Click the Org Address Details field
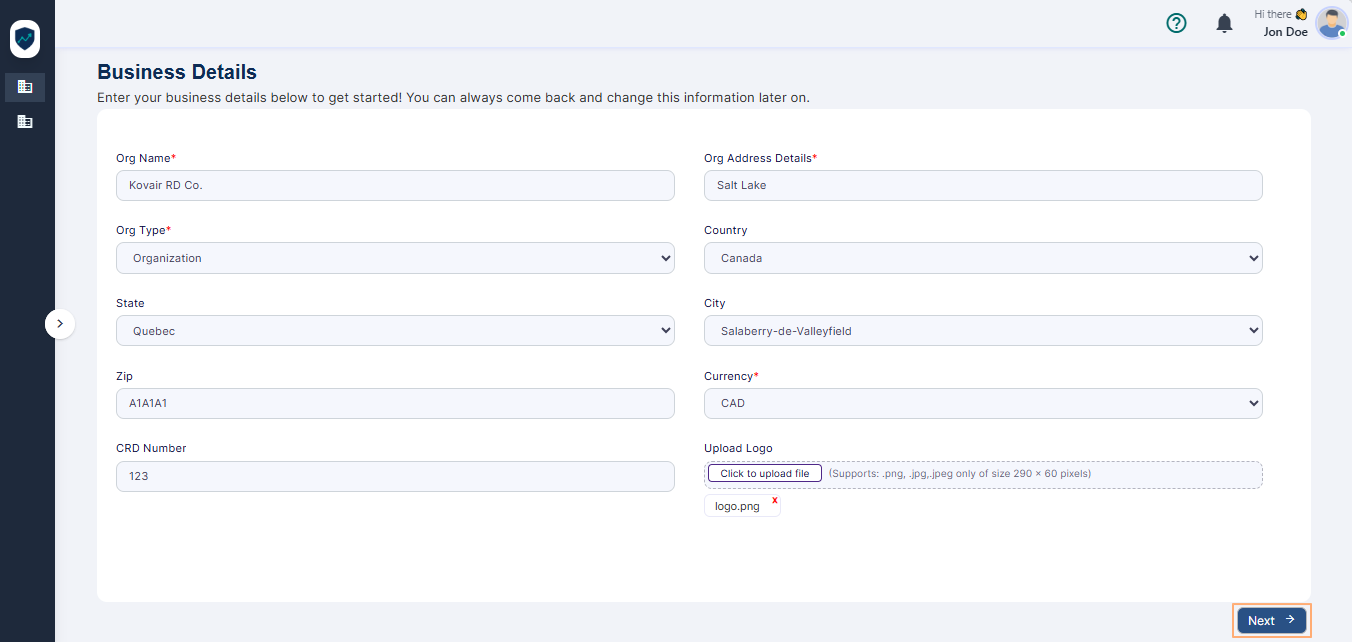 pos(983,185)
